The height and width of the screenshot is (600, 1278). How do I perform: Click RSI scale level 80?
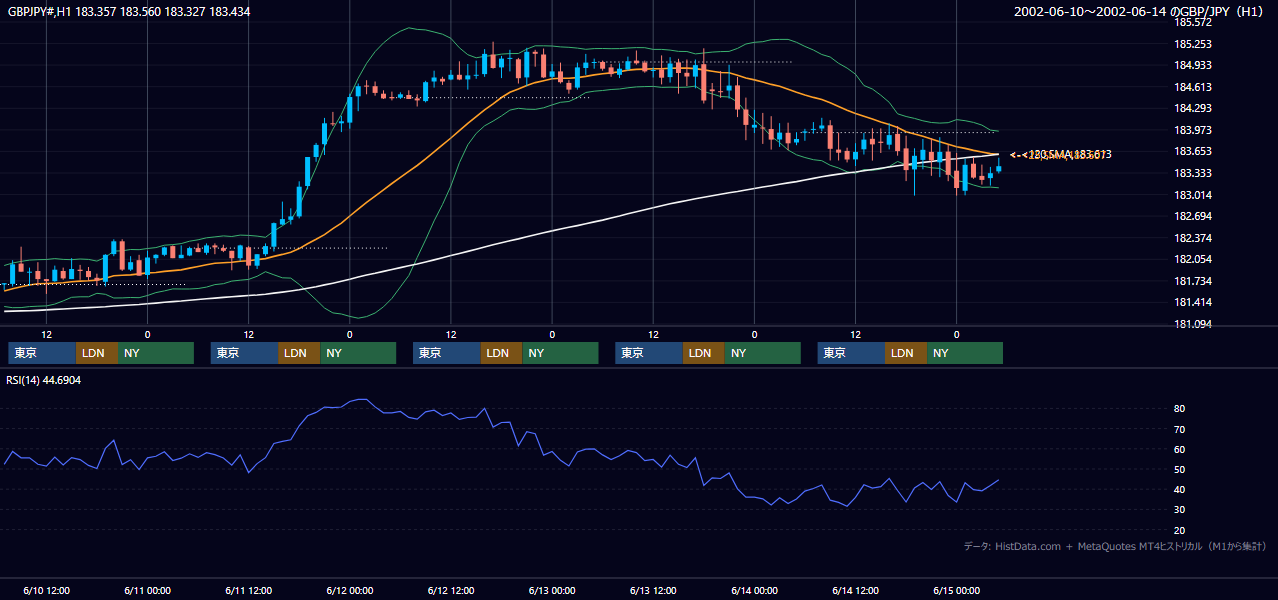[x=1180, y=409]
